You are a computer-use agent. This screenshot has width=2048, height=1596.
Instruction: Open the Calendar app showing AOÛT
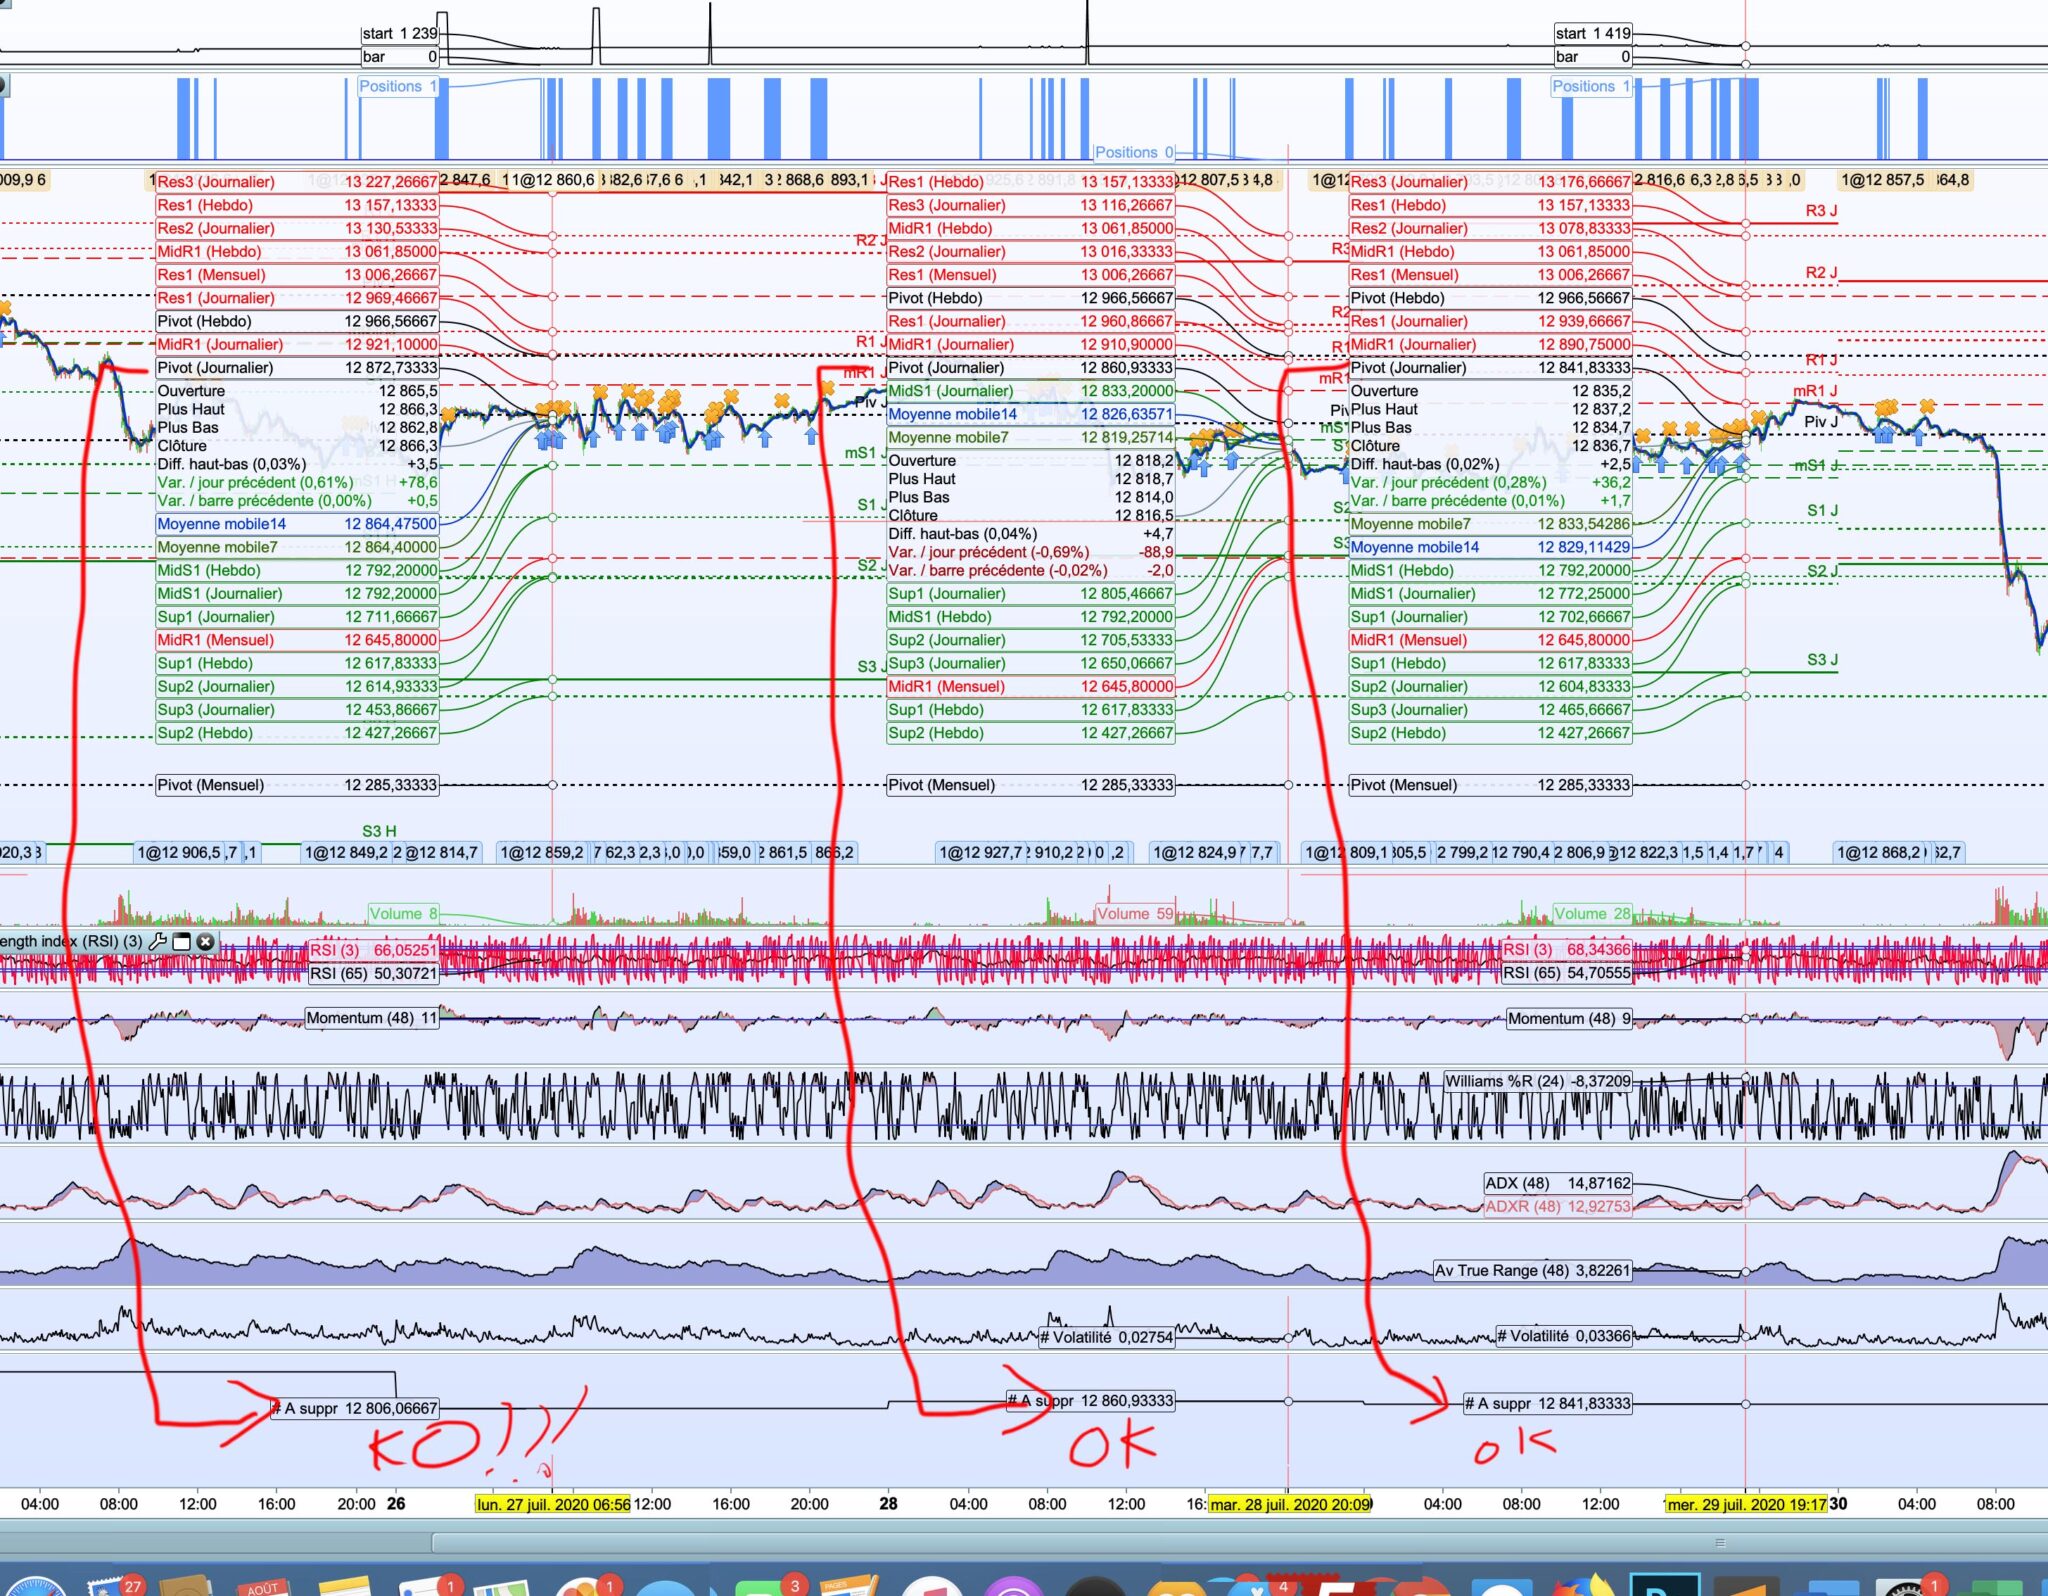(264, 1588)
